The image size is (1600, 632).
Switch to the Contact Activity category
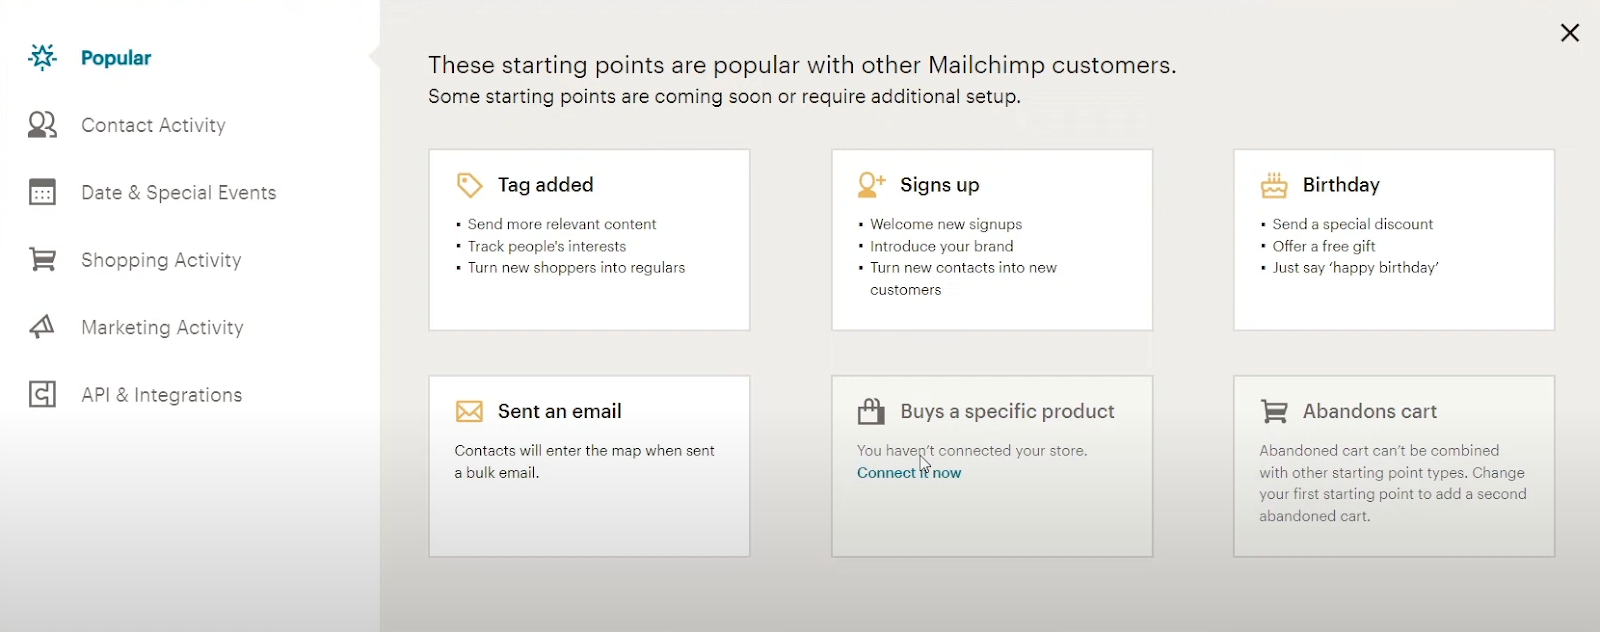(x=153, y=125)
